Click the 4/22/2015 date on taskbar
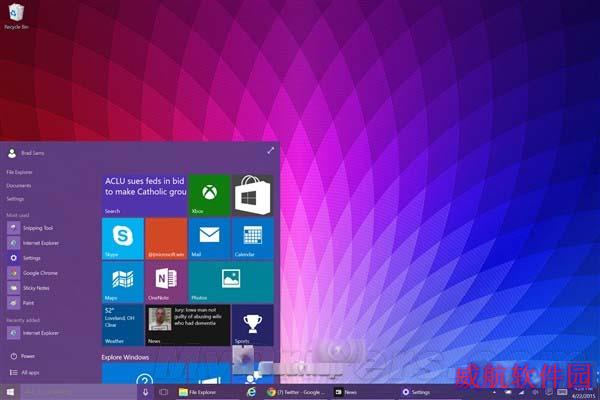This screenshot has width=600, height=400. (x=584, y=395)
